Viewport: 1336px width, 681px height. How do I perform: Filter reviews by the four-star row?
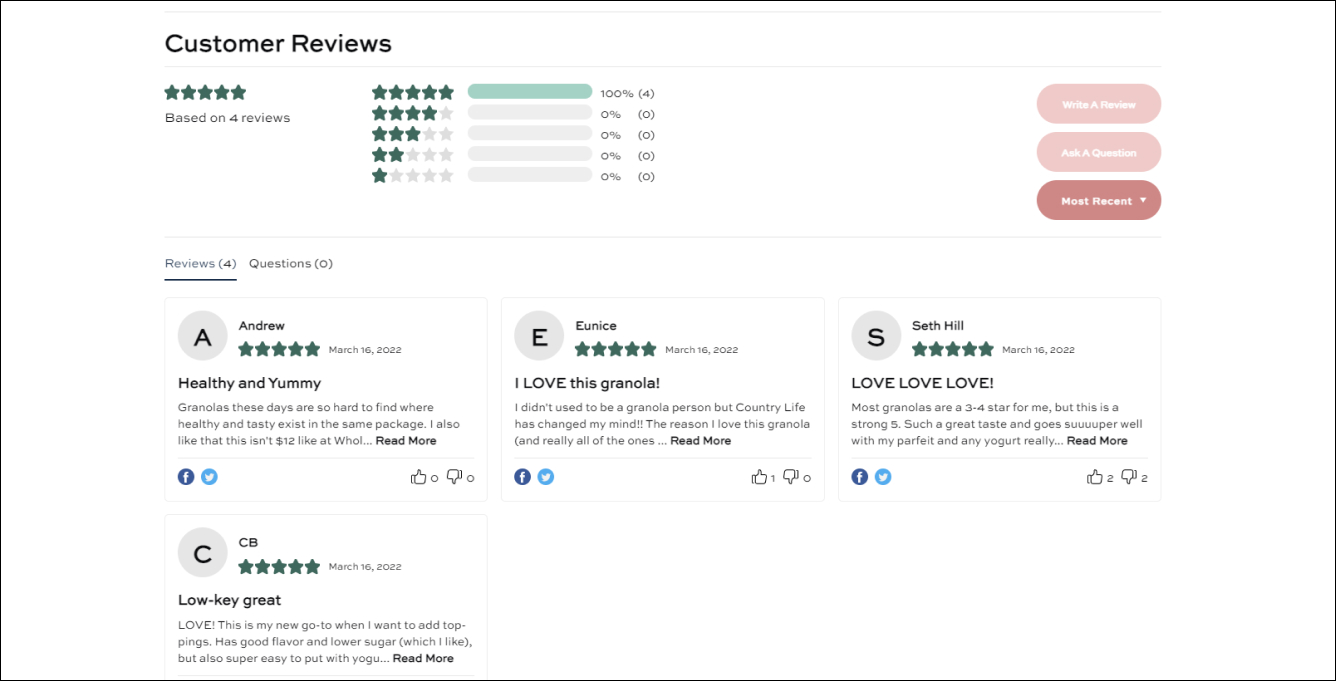tap(513, 114)
